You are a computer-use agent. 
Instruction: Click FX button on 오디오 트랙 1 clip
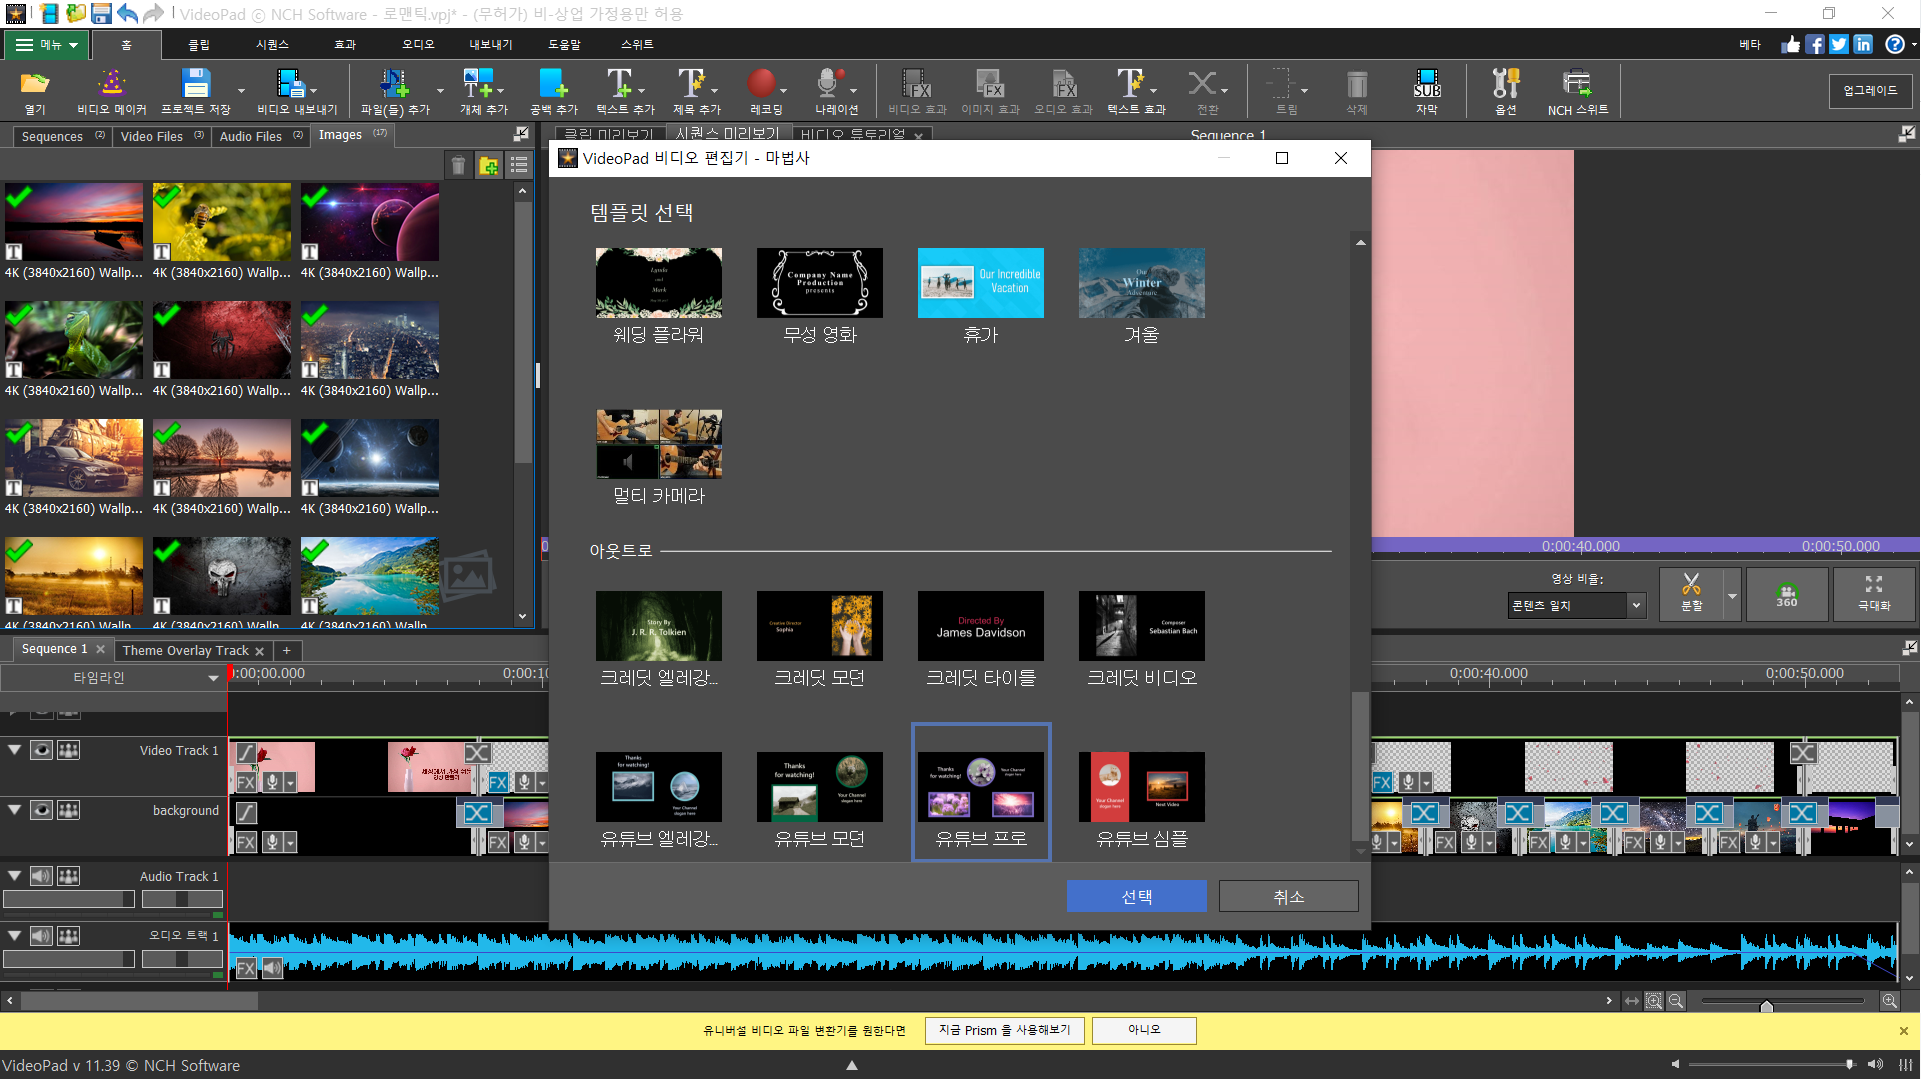pos(246,967)
